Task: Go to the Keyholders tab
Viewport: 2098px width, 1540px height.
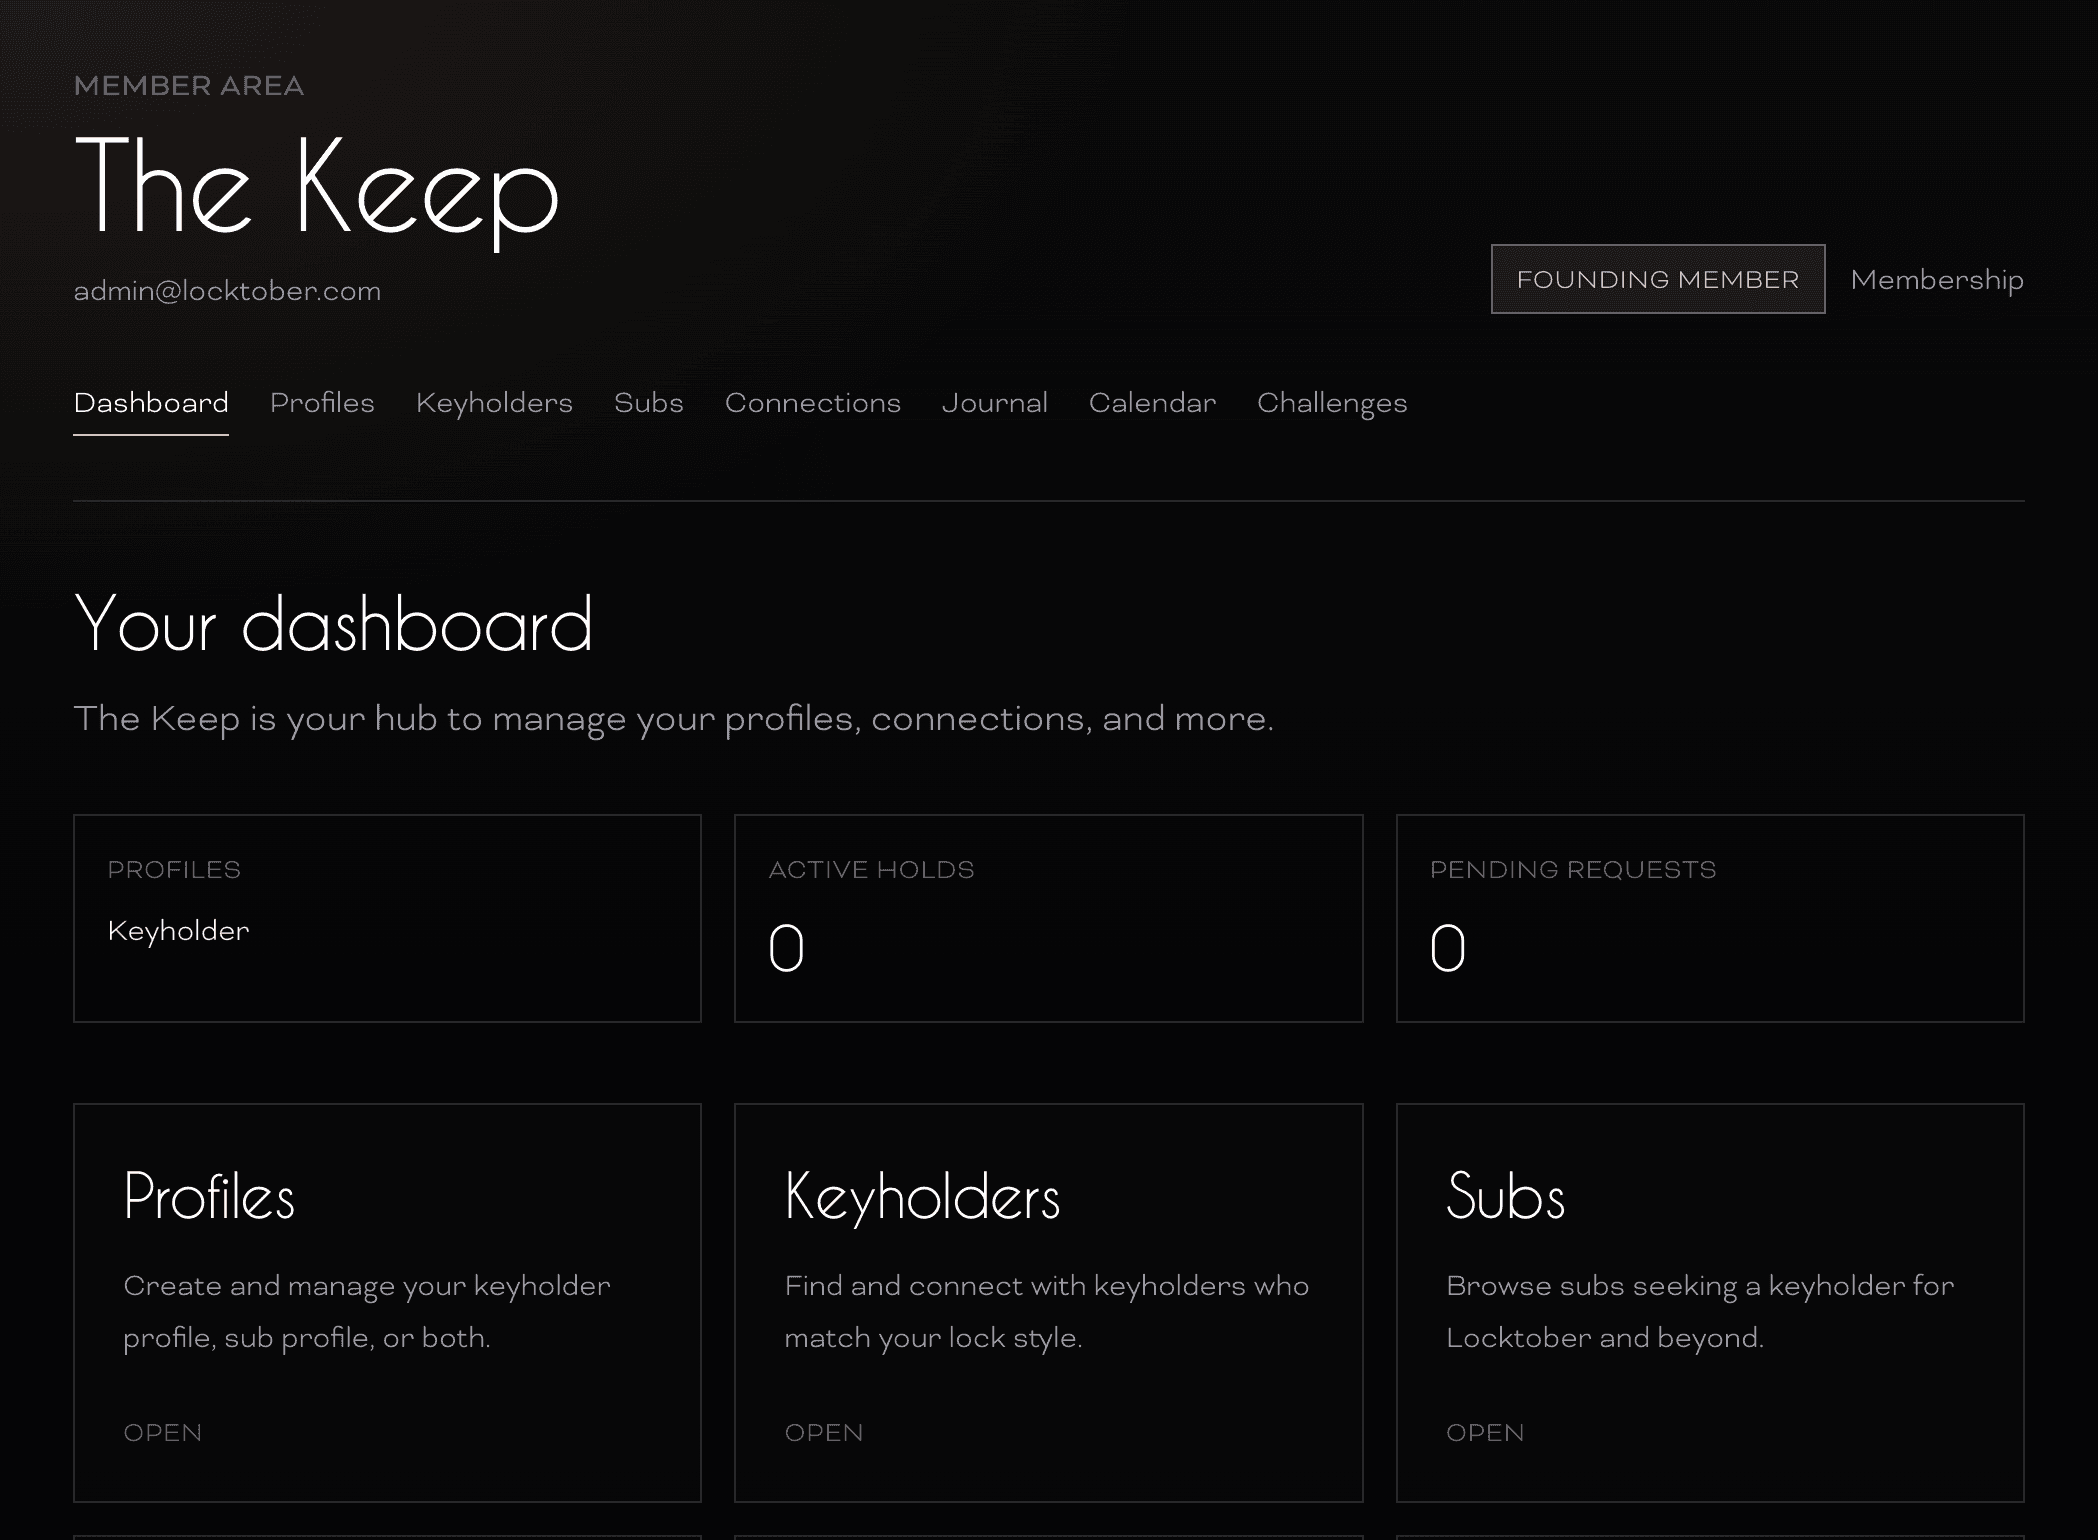Action: pyautogui.click(x=494, y=403)
